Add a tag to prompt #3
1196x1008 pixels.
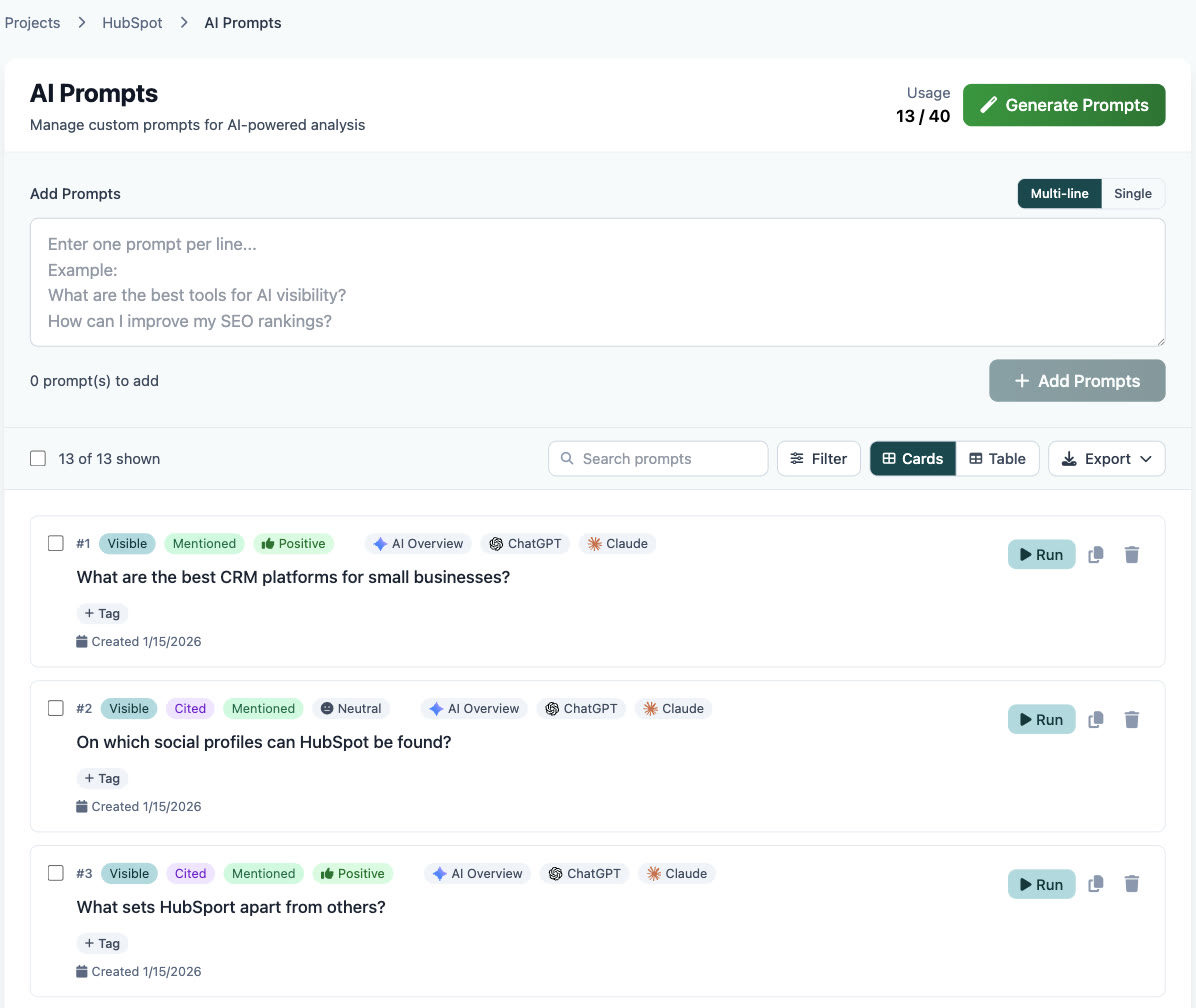(102, 942)
